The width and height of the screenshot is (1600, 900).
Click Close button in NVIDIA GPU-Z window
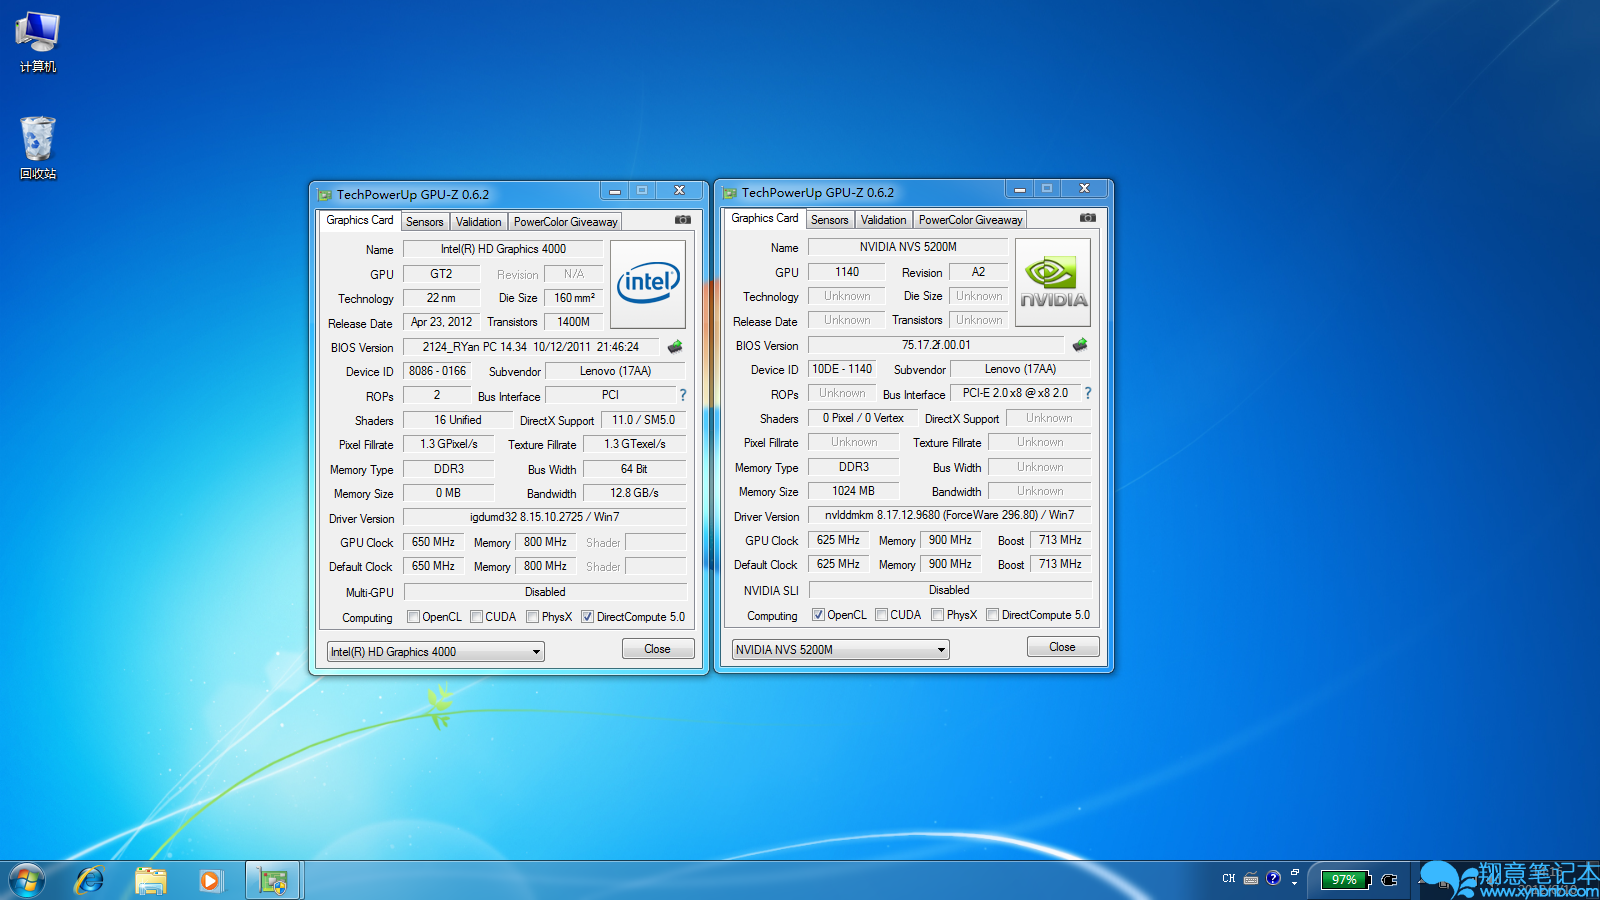[x=1063, y=647]
